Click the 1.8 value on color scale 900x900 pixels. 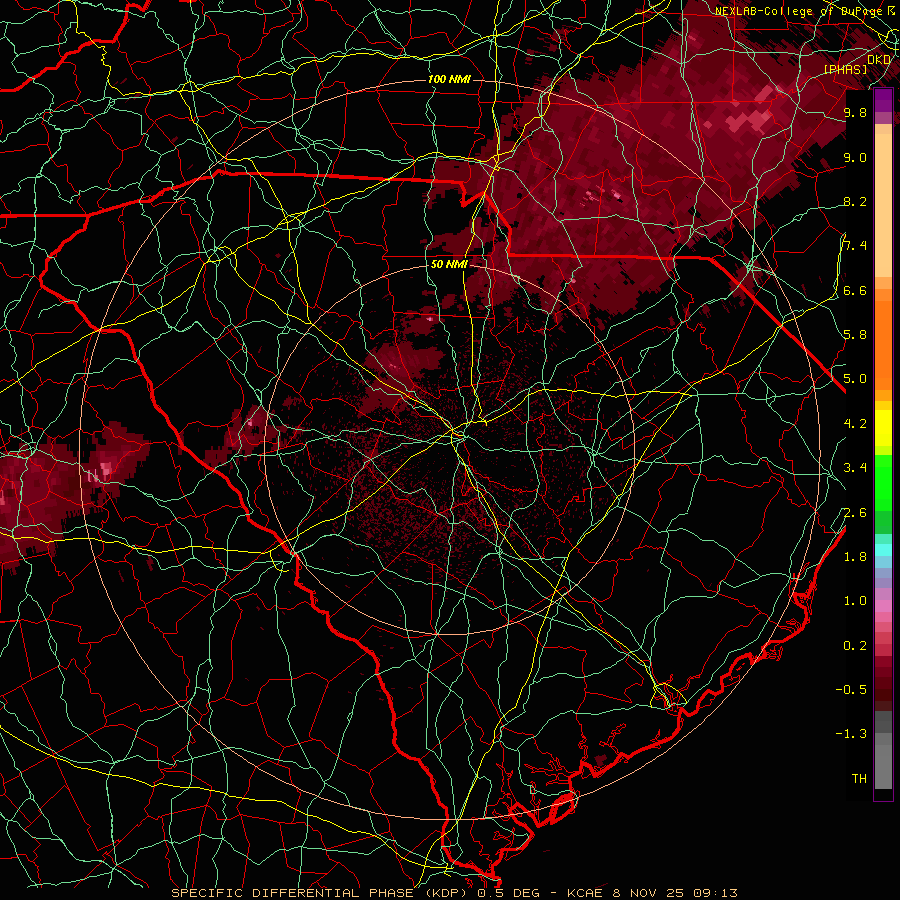(x=855, y=556)
